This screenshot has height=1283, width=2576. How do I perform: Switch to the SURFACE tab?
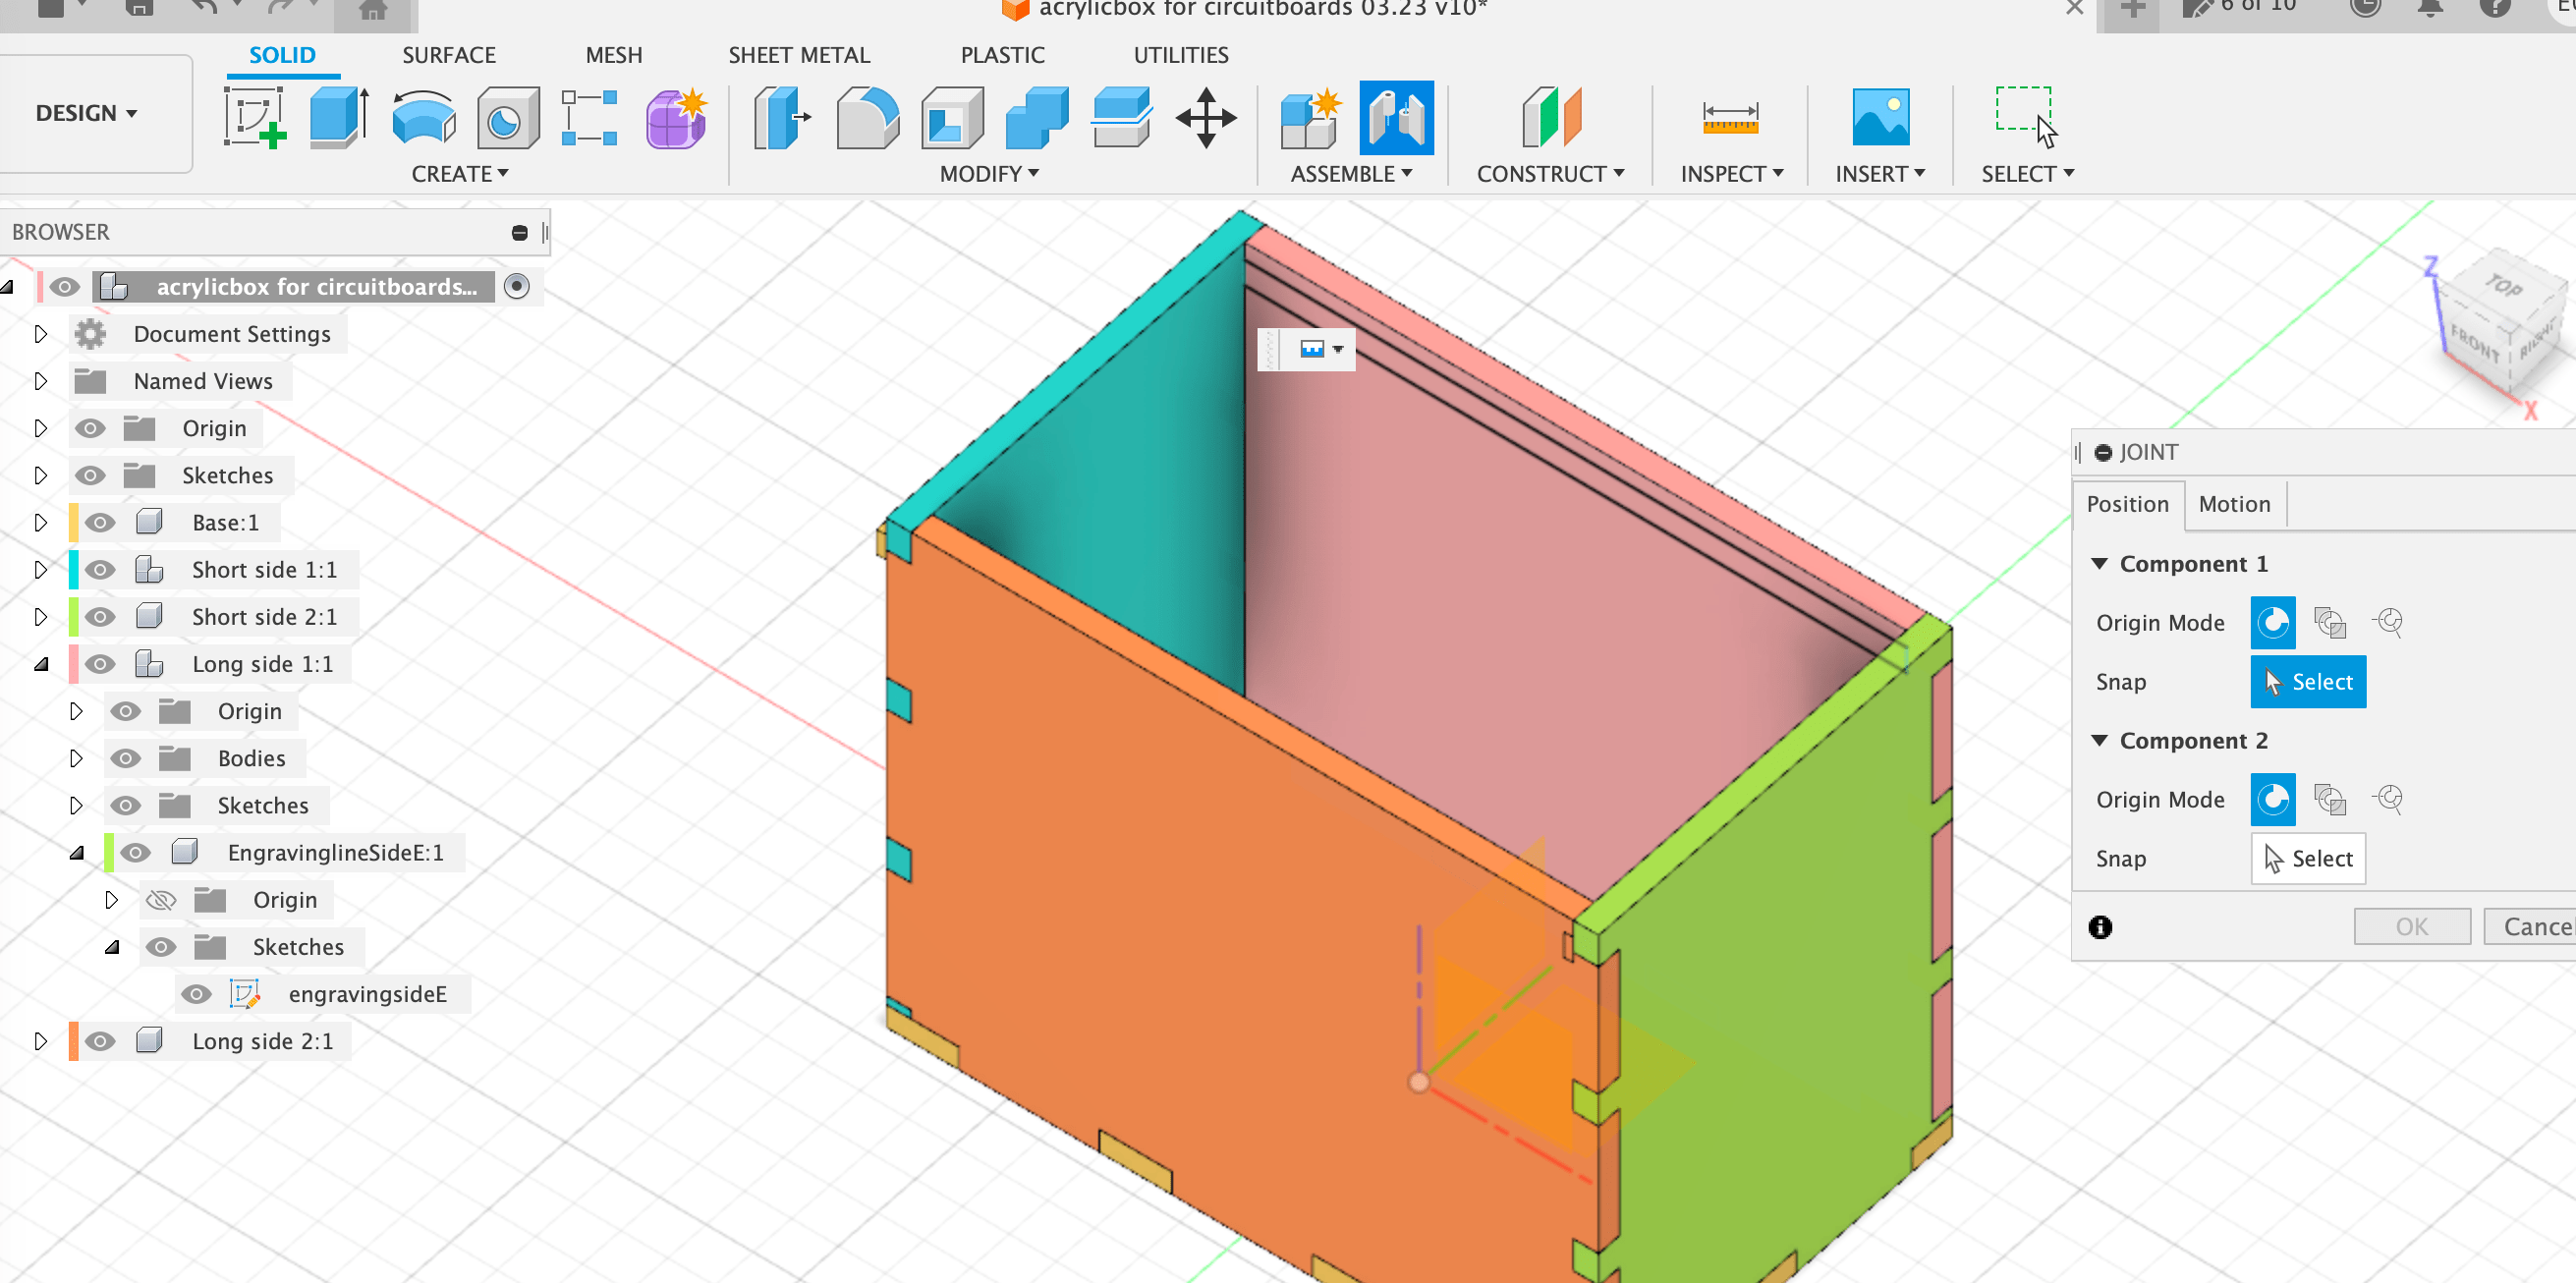click(x=449, y=55)
